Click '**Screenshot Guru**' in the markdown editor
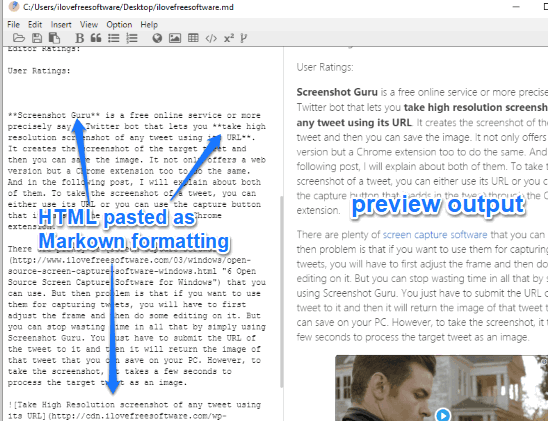 tap(54, 115)
